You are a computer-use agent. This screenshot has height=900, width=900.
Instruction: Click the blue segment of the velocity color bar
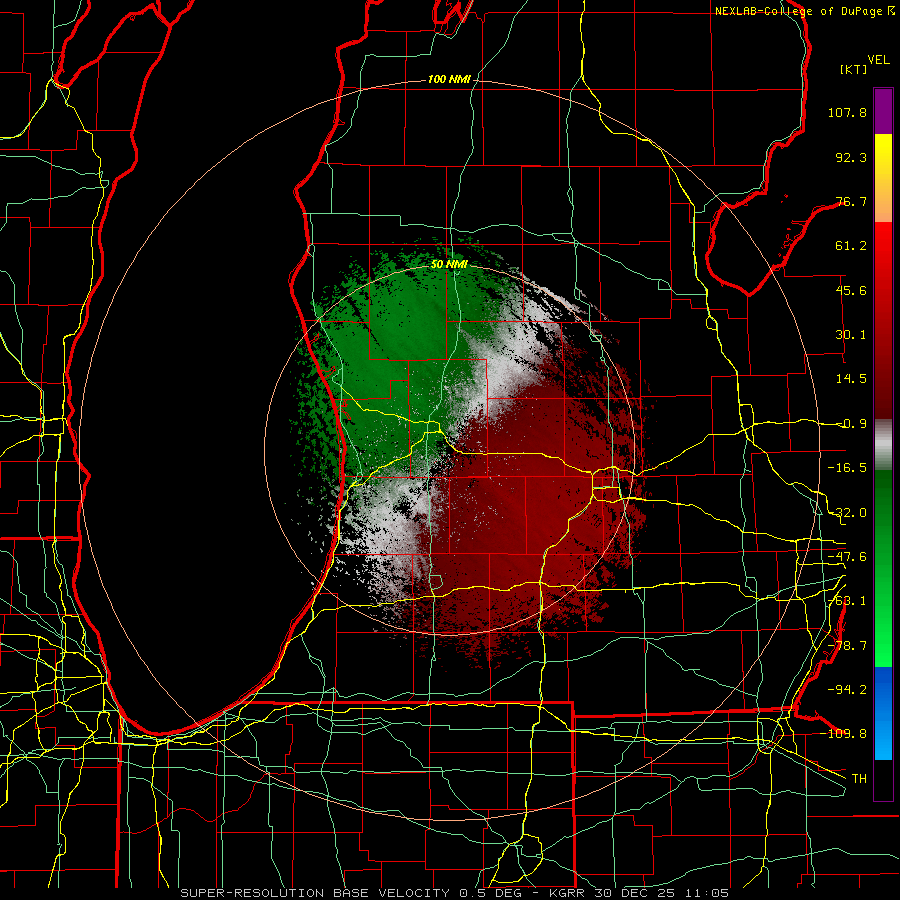pos(883,713)
